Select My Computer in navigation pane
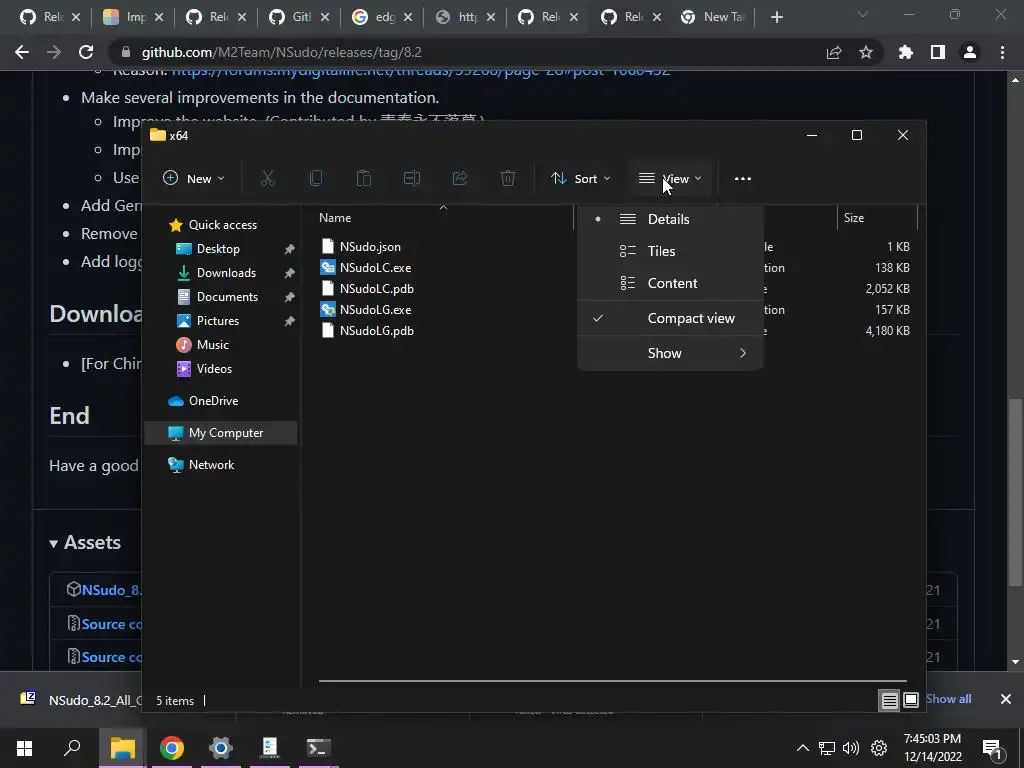Screen dimensions: 1024x768 coord(221,433)
